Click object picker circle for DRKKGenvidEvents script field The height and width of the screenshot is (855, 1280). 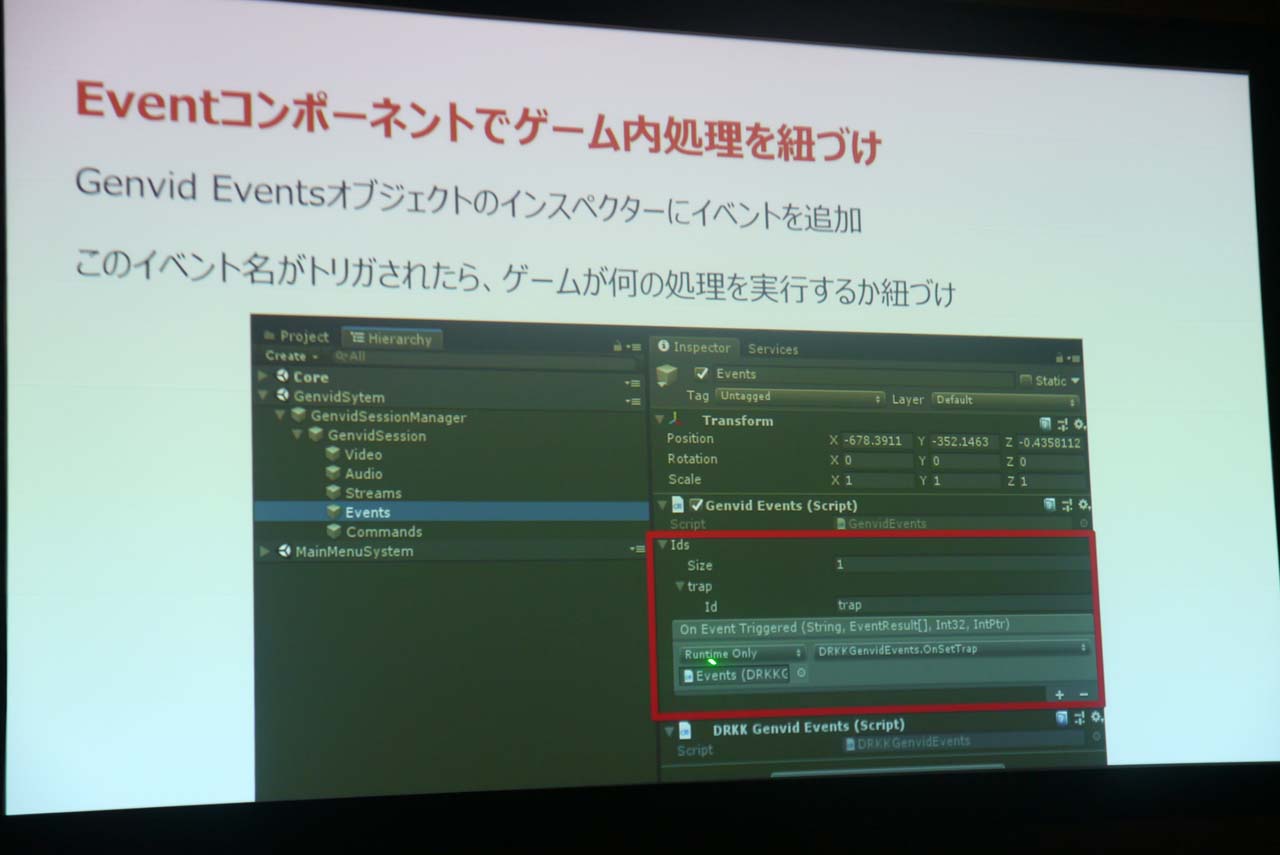pyautogui.click(x=1096, y=737)
